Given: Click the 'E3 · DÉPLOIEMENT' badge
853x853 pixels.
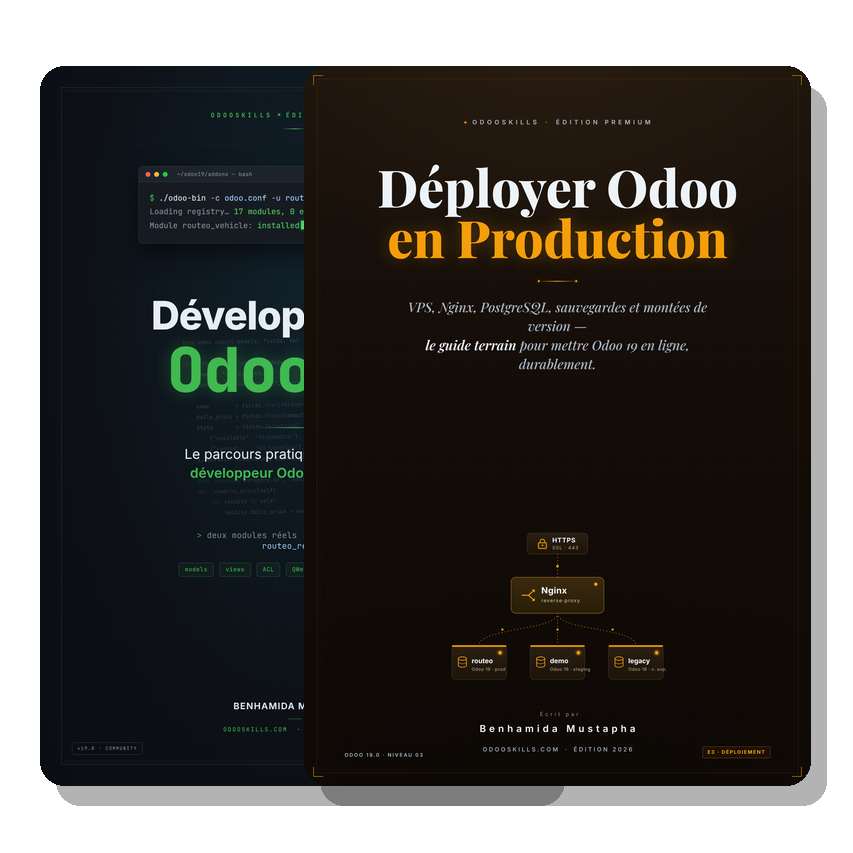Looking at the screenshot, I should (x=736, y=752).
